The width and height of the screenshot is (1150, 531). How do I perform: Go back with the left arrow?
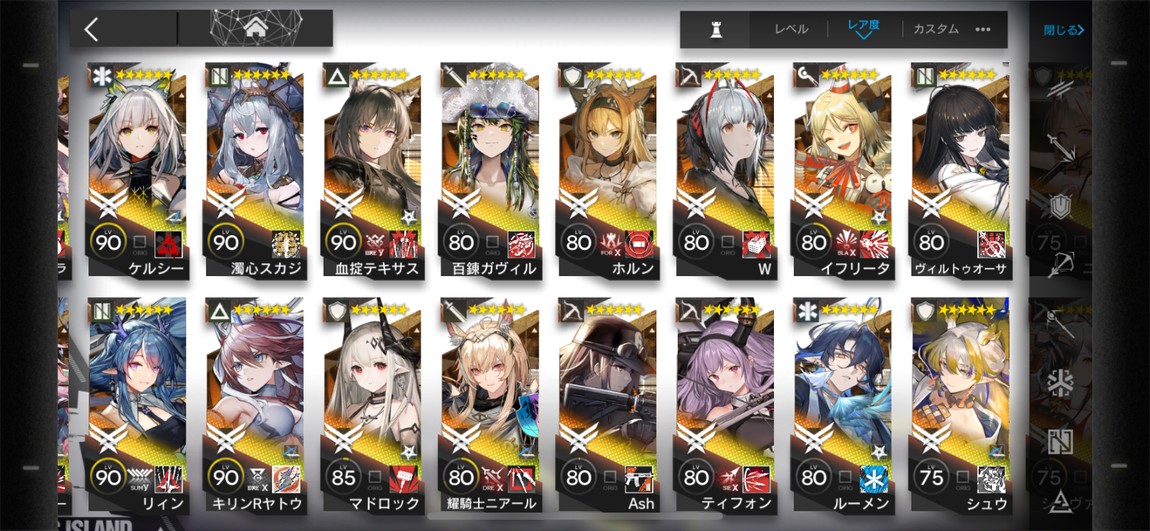[92, 29]
